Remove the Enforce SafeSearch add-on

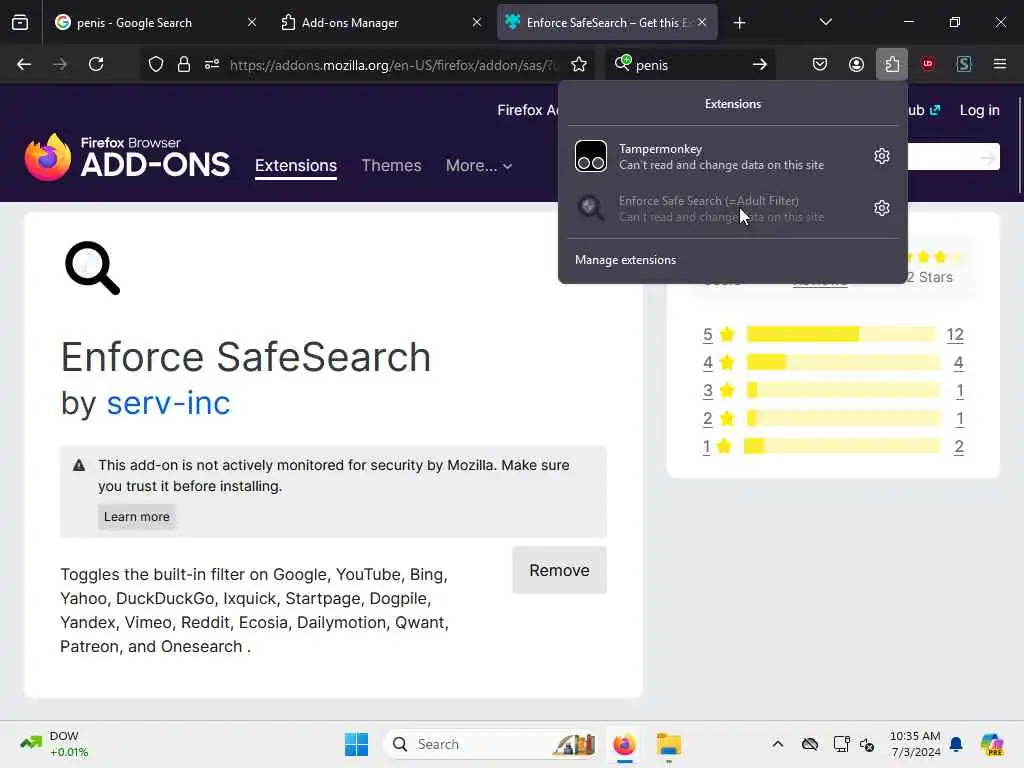[559, 570]
